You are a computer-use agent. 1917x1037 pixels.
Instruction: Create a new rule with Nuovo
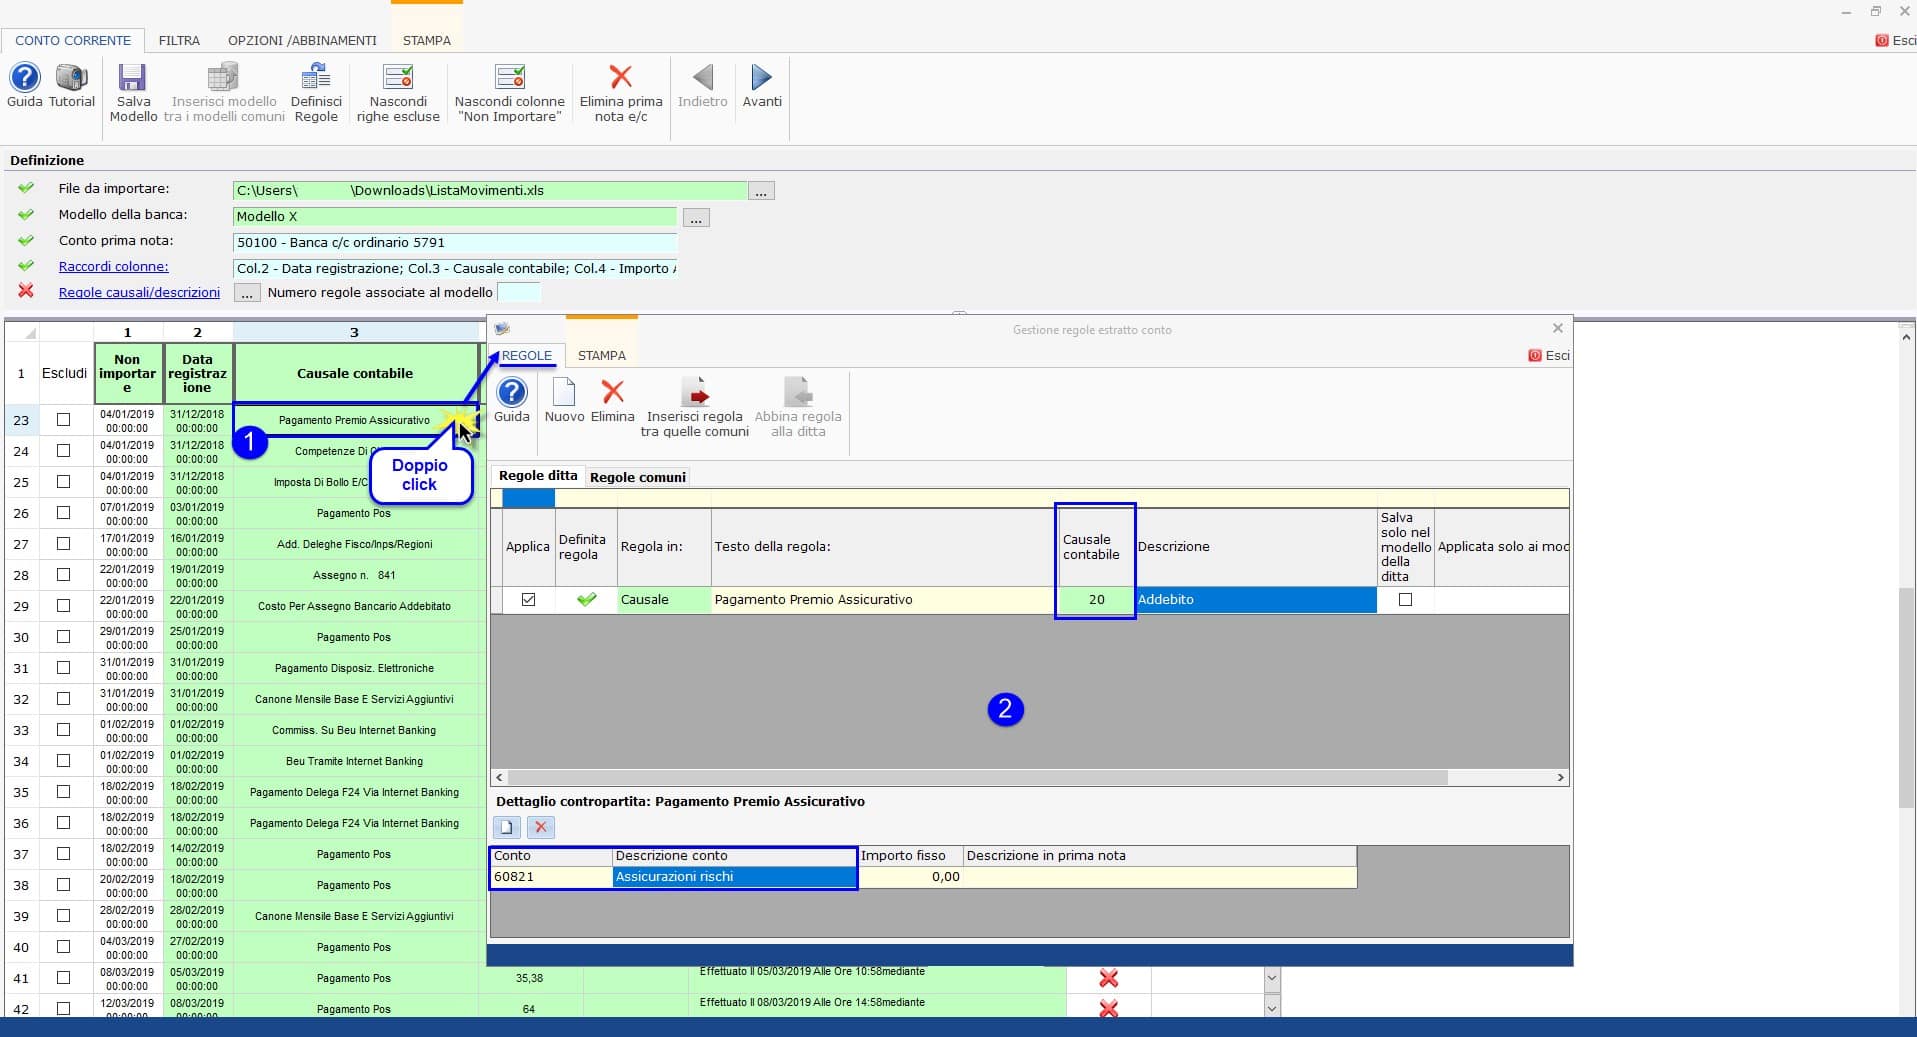coord(564,394)
